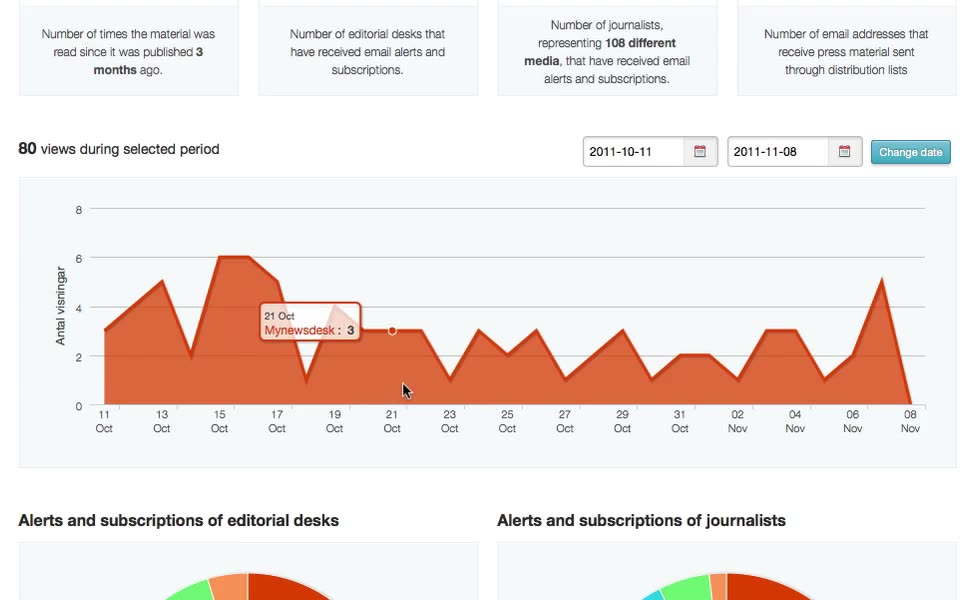Viewport: 960px width, 600px height.
Task: Click the '25 Oct' x-axis label
Action: click(x=507, y=421)
